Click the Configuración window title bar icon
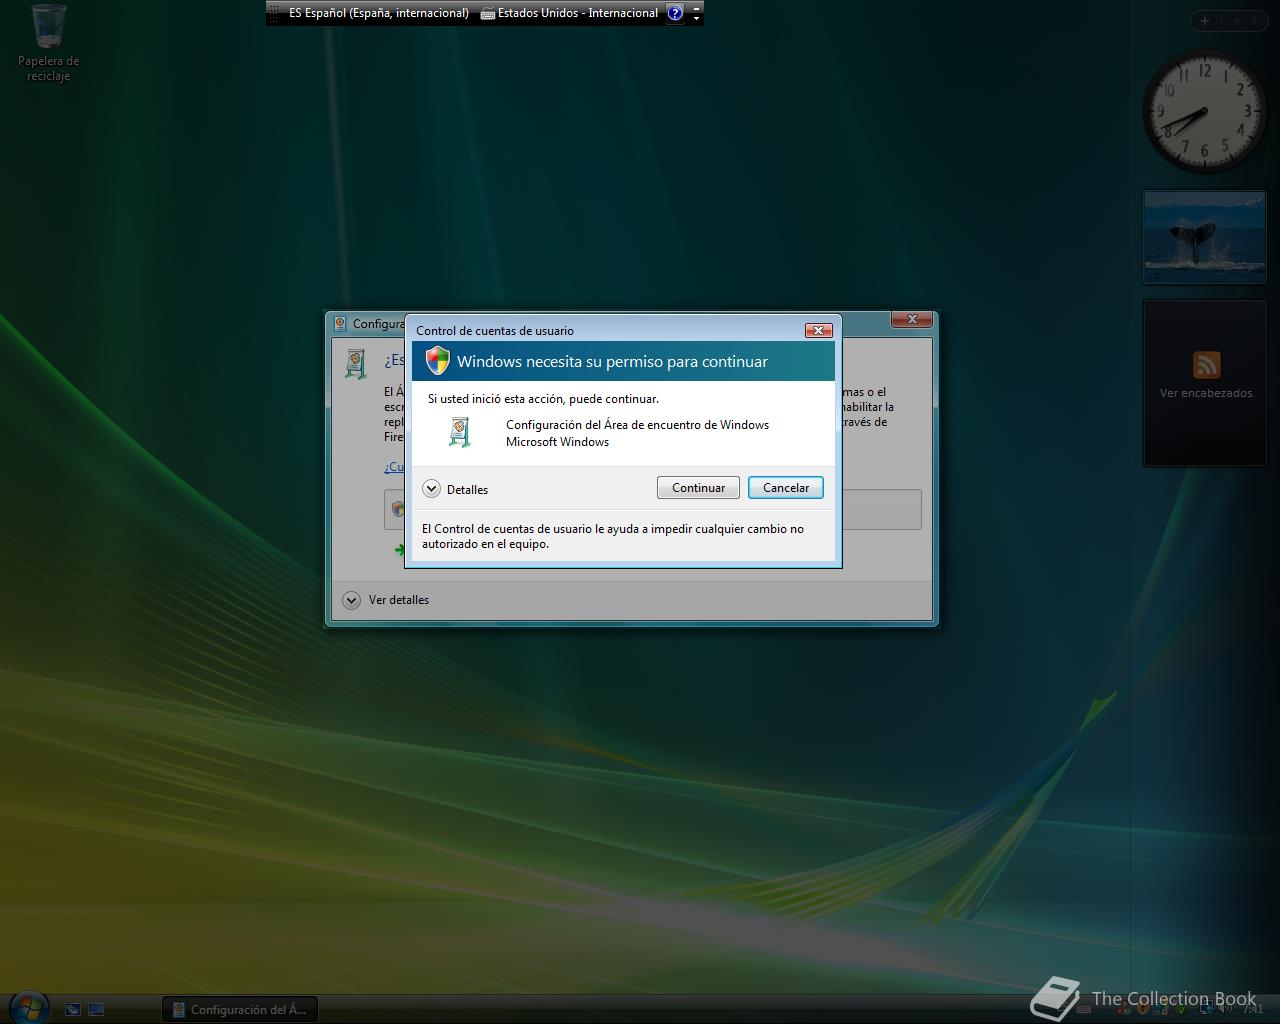Viewport: 1280px width, 1024px height. pyautogui.click(x=340, y=324)
